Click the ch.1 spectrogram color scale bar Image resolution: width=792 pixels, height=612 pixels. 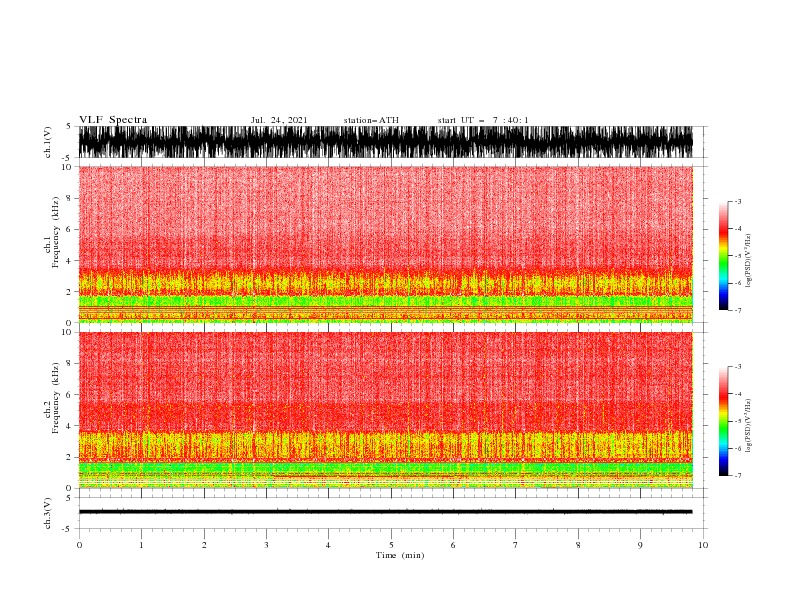tap(723, 255)
